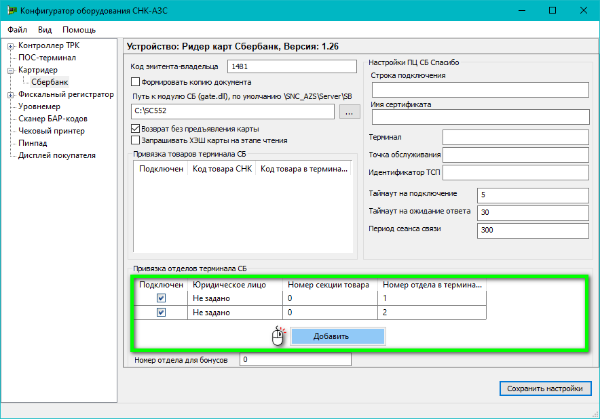Viewport: 600px width, 419px height.
Task: Open the Файл menu
Action: click(17, 30)
